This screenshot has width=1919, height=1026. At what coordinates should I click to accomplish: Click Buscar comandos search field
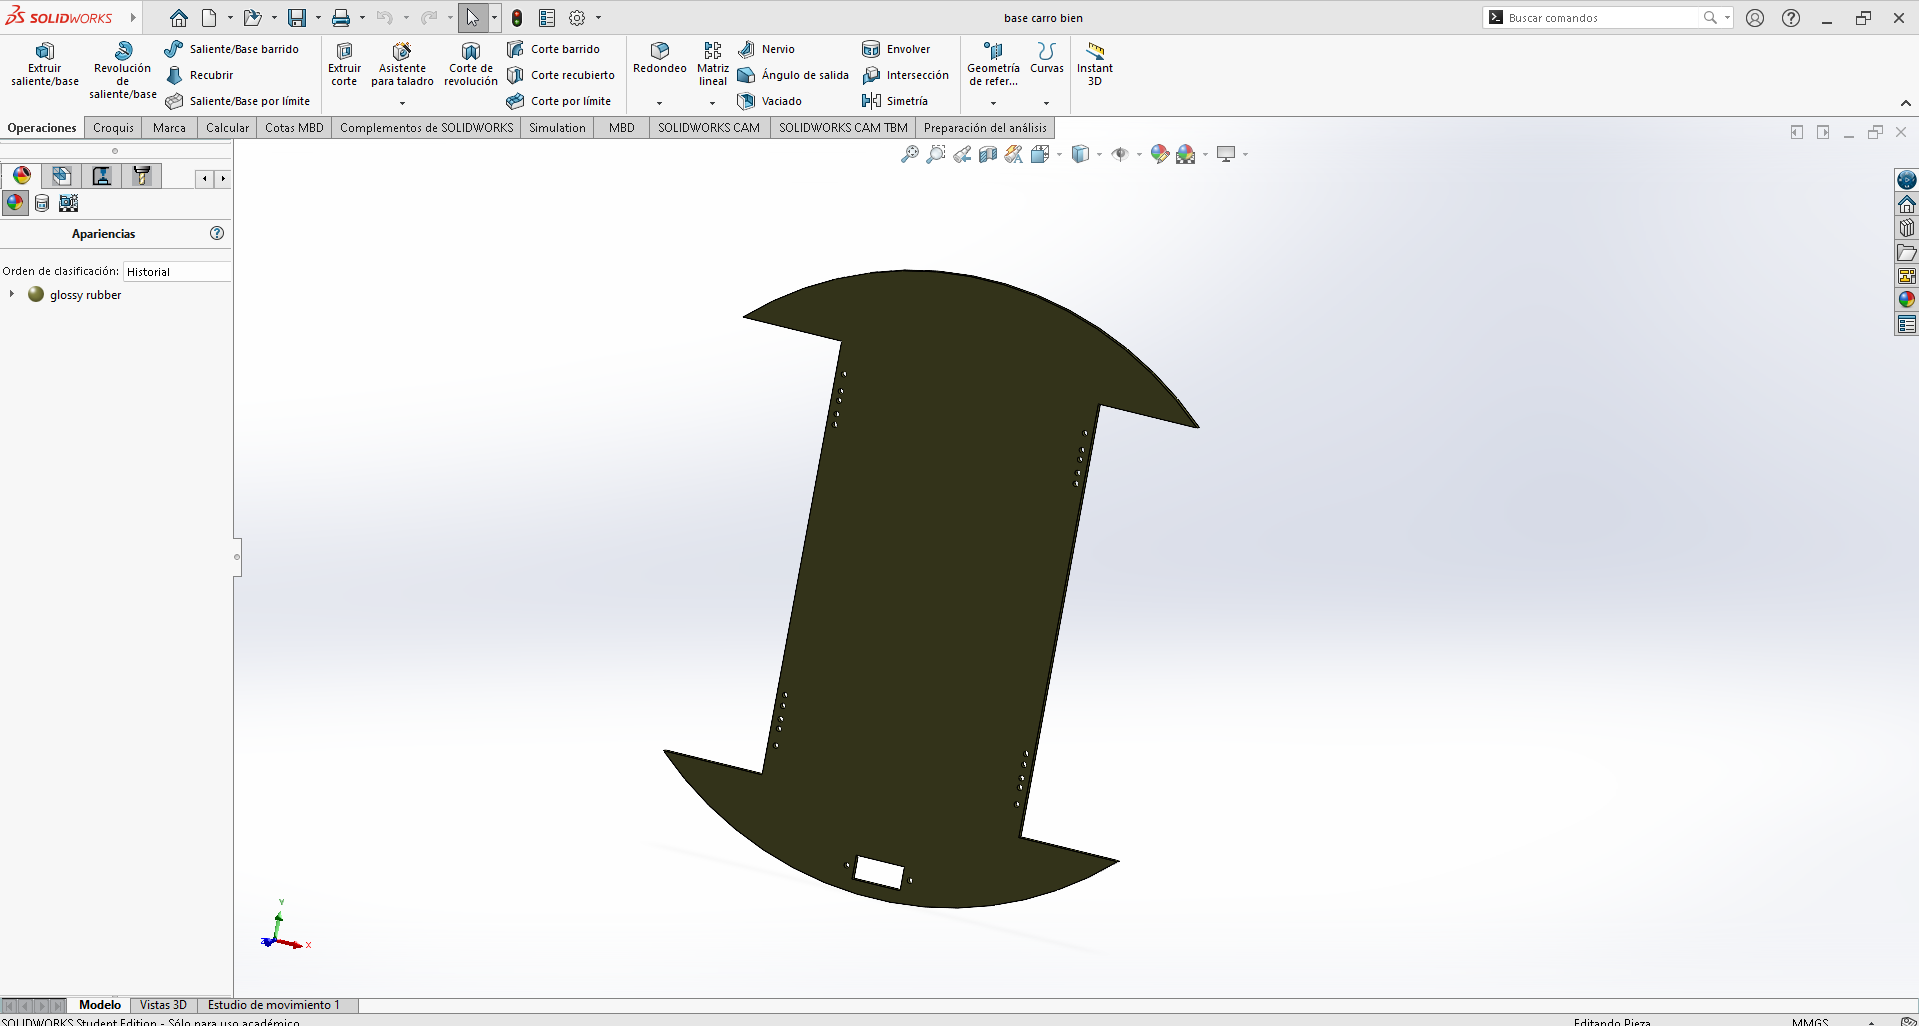point(1604,18)
